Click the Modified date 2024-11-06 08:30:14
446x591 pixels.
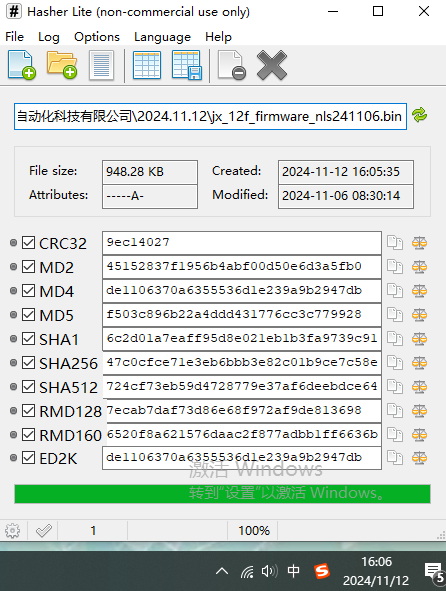(346, 196)
